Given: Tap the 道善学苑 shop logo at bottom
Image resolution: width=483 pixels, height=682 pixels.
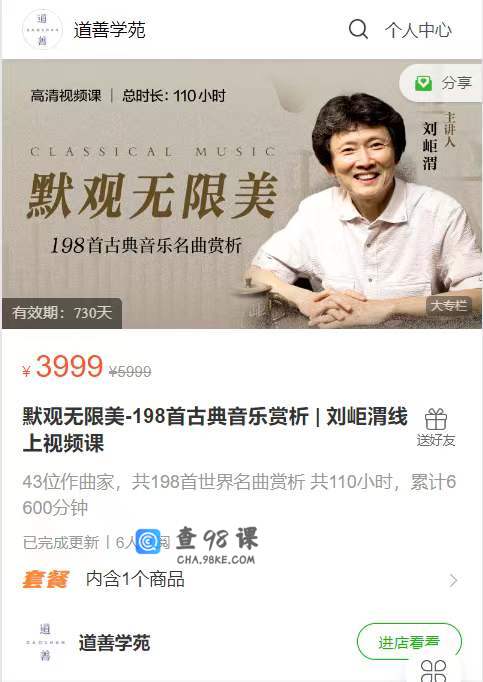Looking at the screenshot, I should point(45,642).
